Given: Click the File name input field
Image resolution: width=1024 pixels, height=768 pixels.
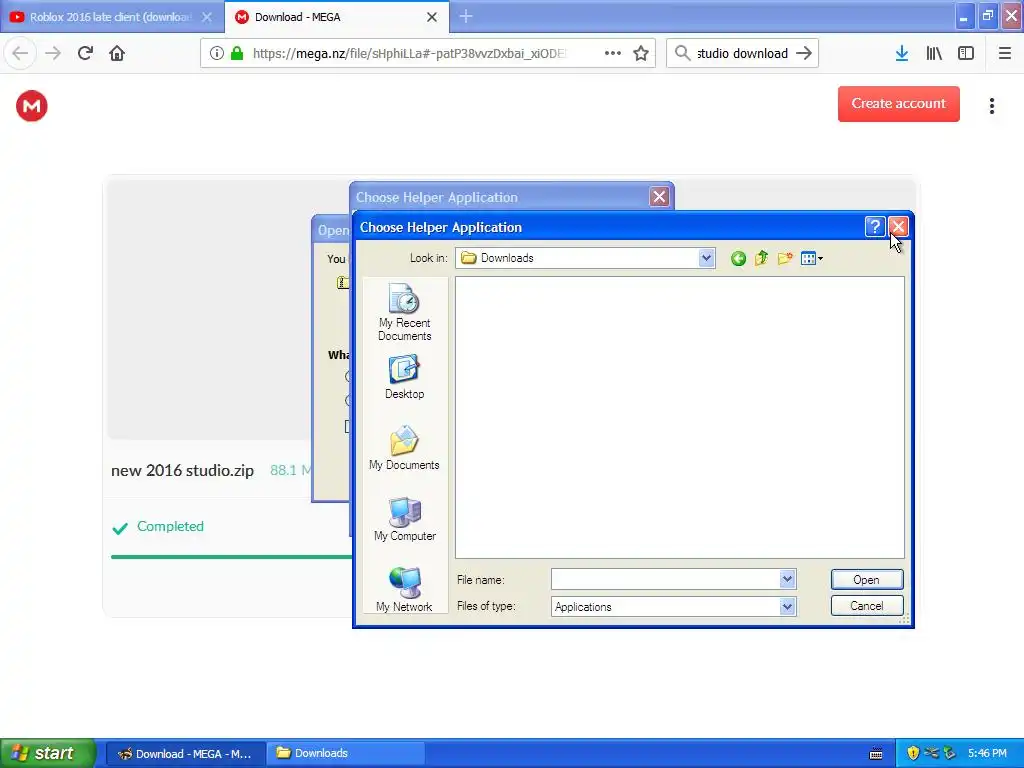Looking at the screenshot, I should (x=665, y=579).
